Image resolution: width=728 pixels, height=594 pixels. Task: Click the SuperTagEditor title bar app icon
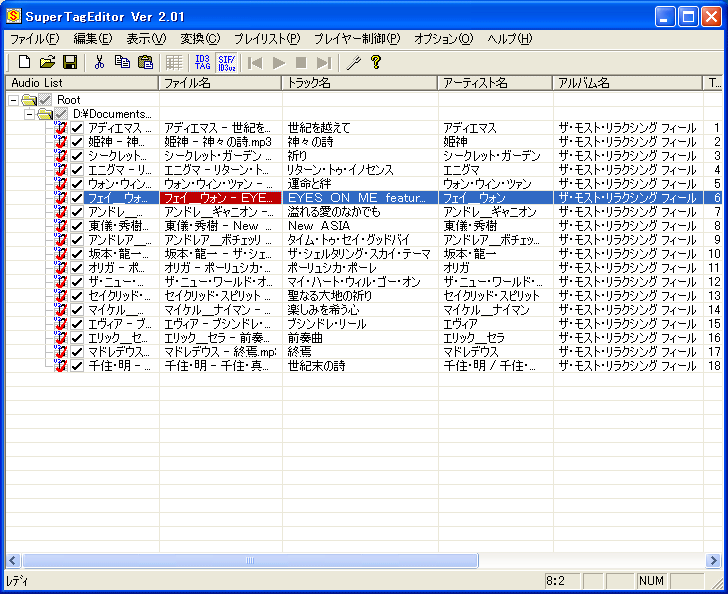14,16
